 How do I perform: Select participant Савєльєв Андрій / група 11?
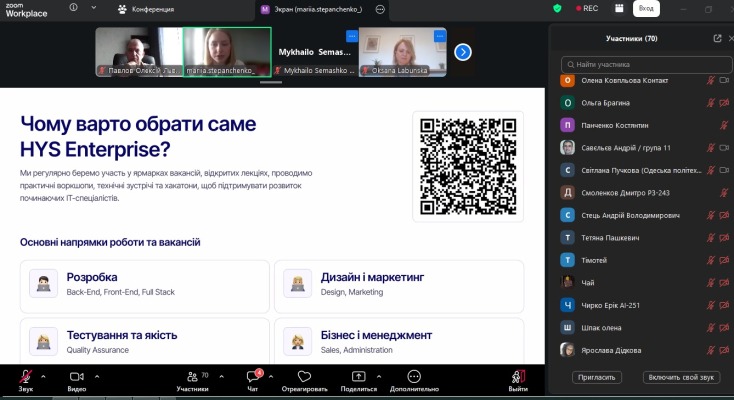click(645, 148)
